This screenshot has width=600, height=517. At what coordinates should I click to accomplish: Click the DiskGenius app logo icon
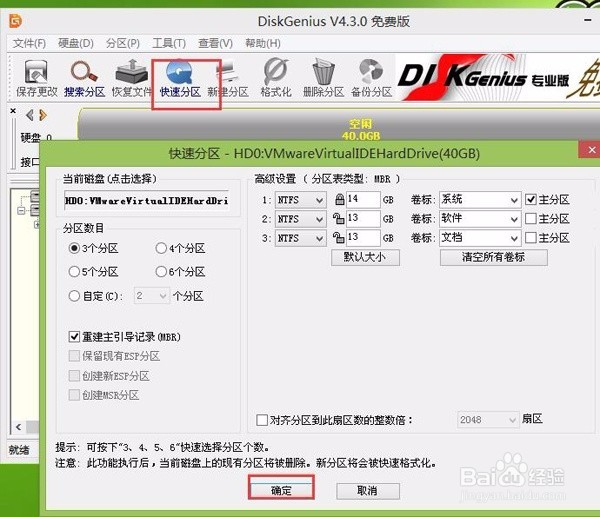tap(16, 21)
